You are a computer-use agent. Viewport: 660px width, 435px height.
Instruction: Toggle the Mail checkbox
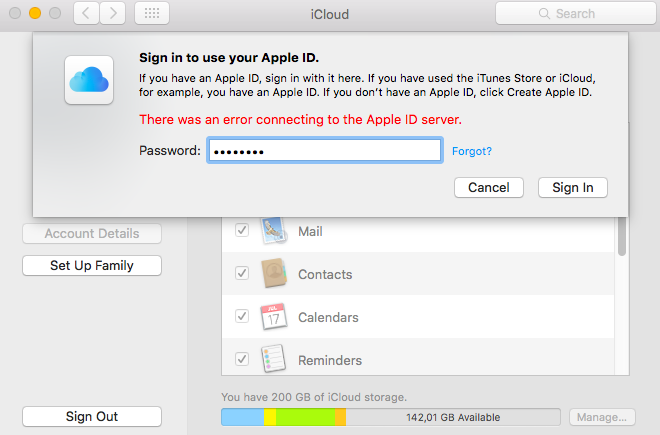coord(242,230)
